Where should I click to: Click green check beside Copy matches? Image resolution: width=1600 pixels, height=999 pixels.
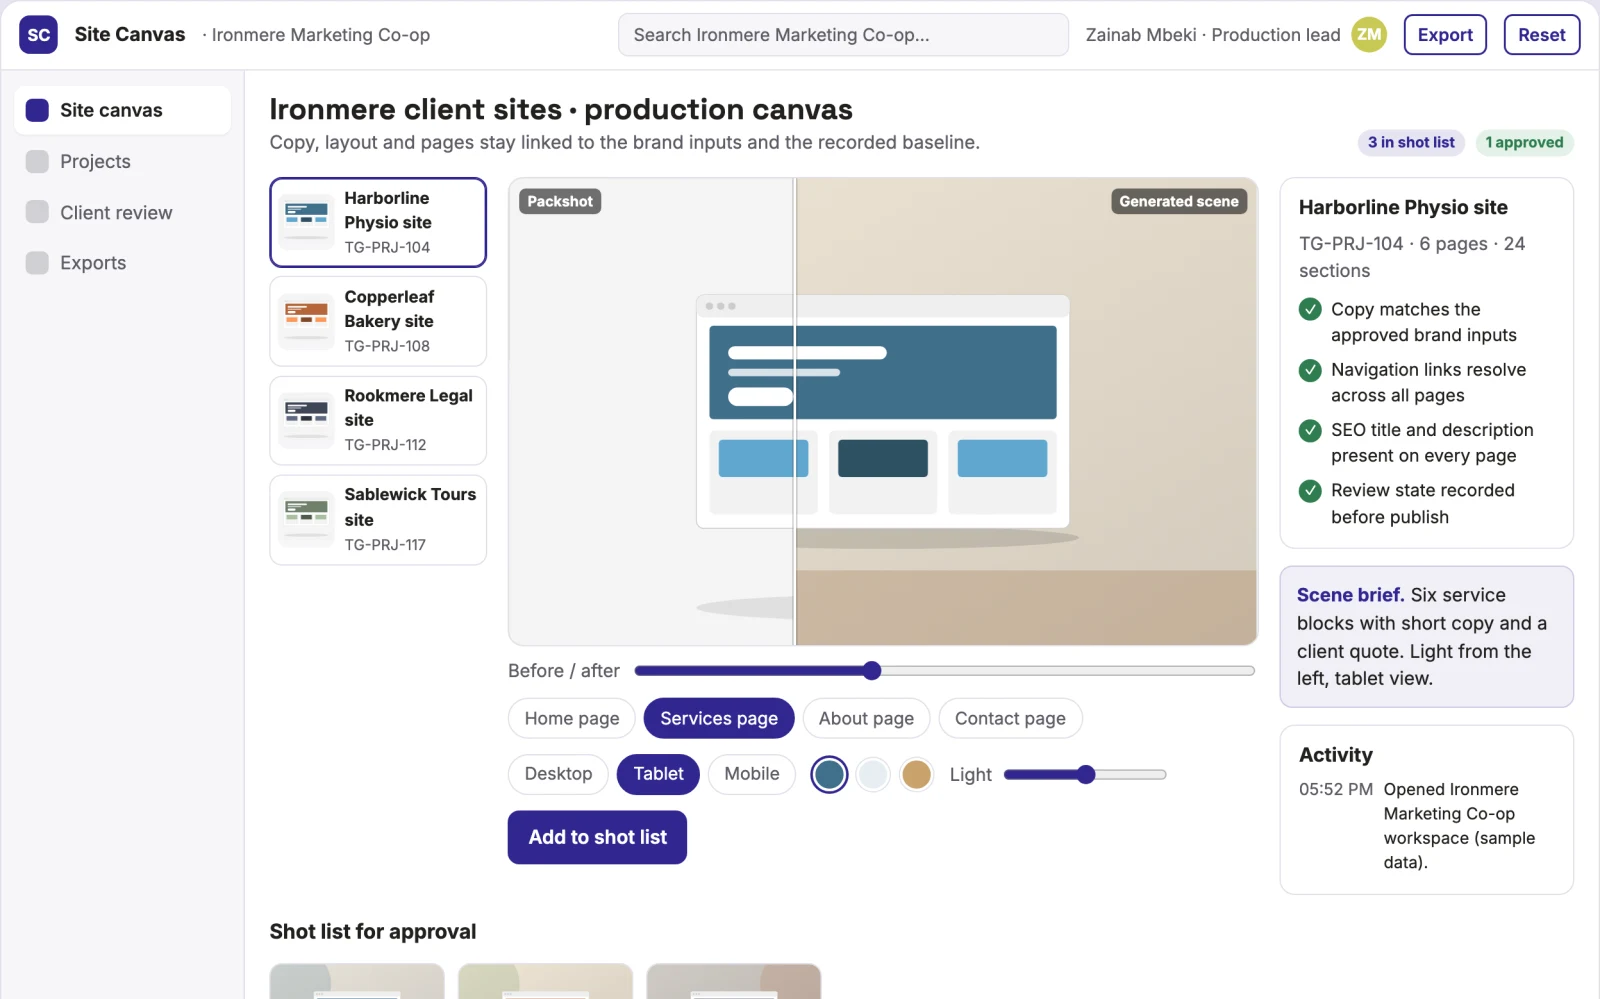click(x=1310, y=310)
